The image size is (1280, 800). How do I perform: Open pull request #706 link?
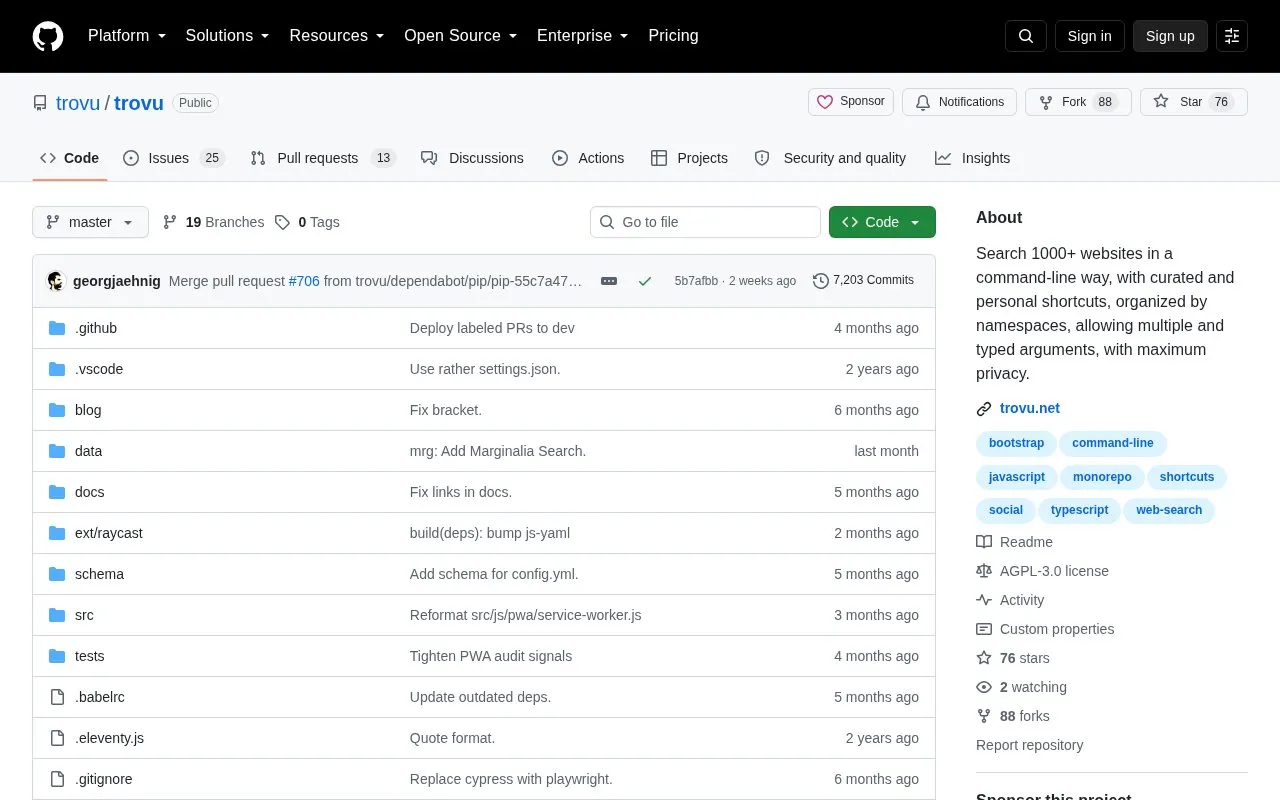click(304, 281)
